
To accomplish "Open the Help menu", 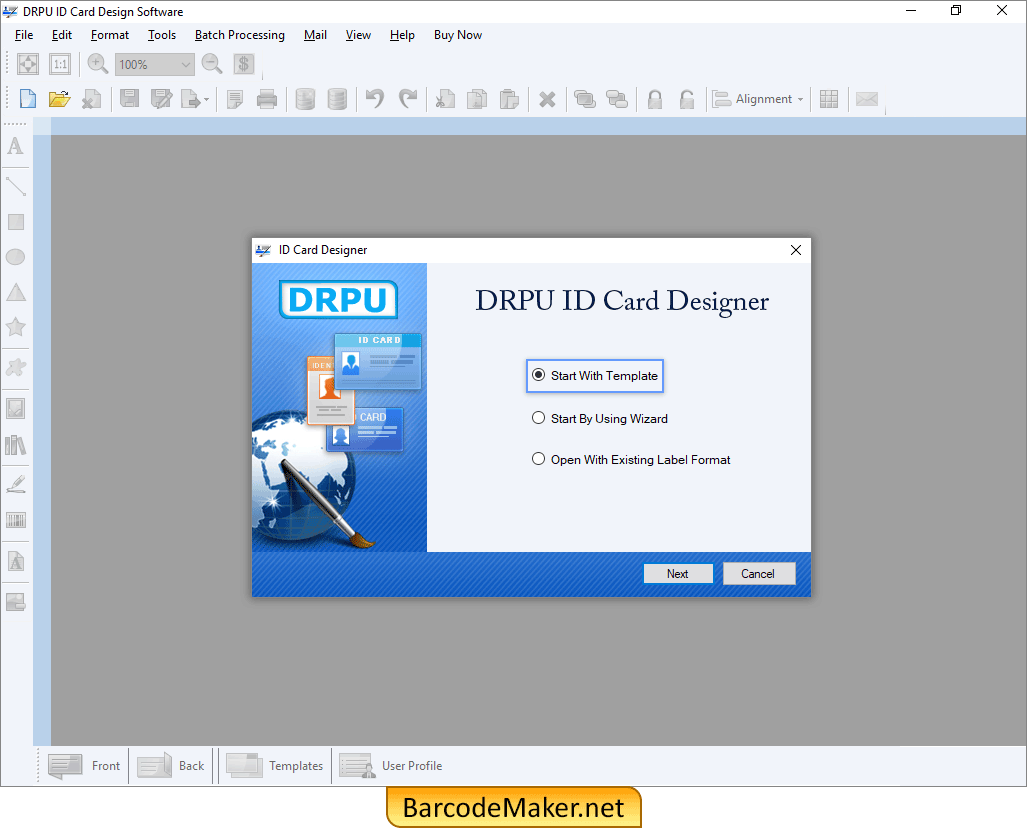I will coord(402,35).
